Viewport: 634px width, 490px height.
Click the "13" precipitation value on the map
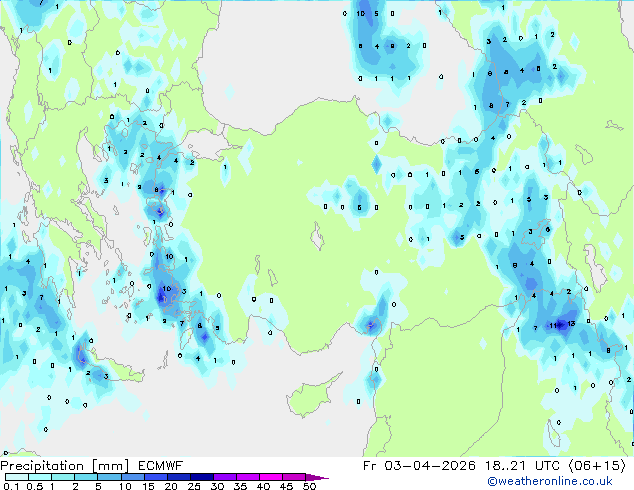[571, 324]
